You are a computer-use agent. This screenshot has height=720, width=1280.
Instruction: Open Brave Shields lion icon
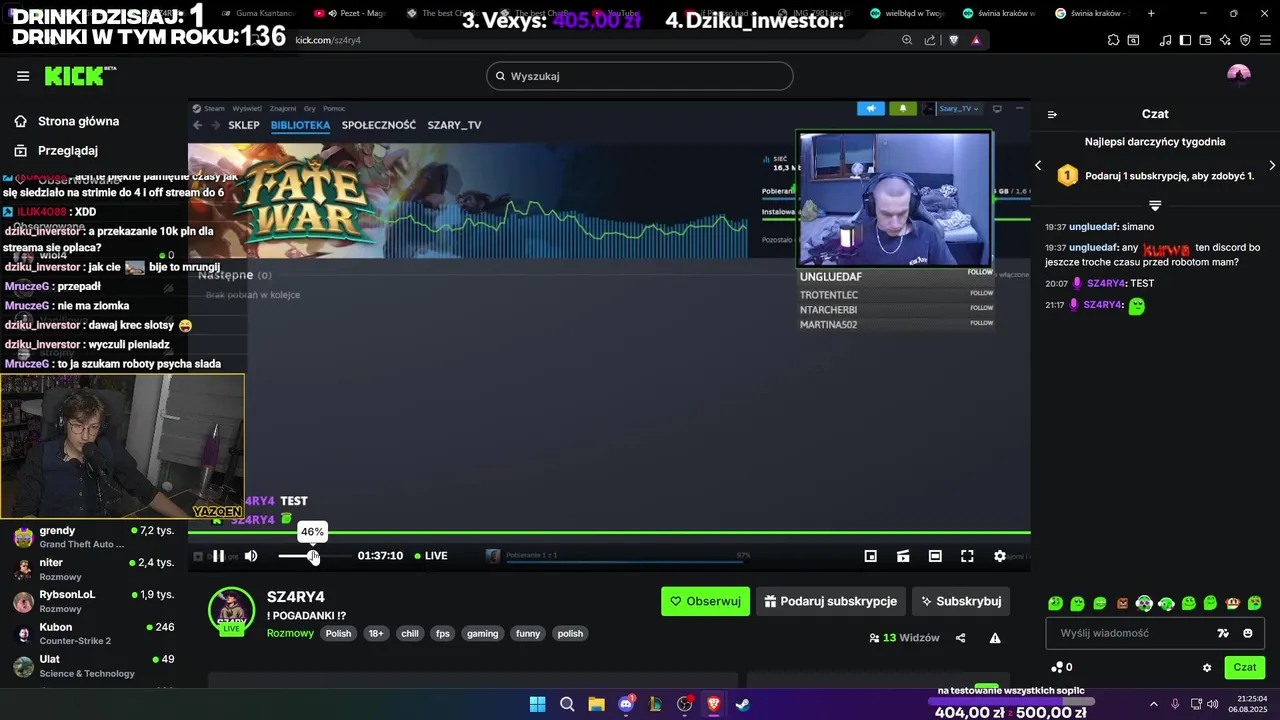click(x=954, y=40)
